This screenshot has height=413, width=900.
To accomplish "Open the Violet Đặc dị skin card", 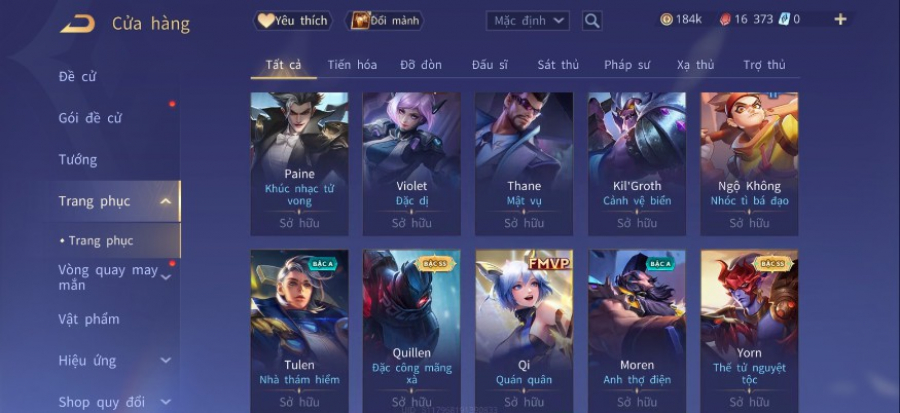I will (x=412, y=163).
